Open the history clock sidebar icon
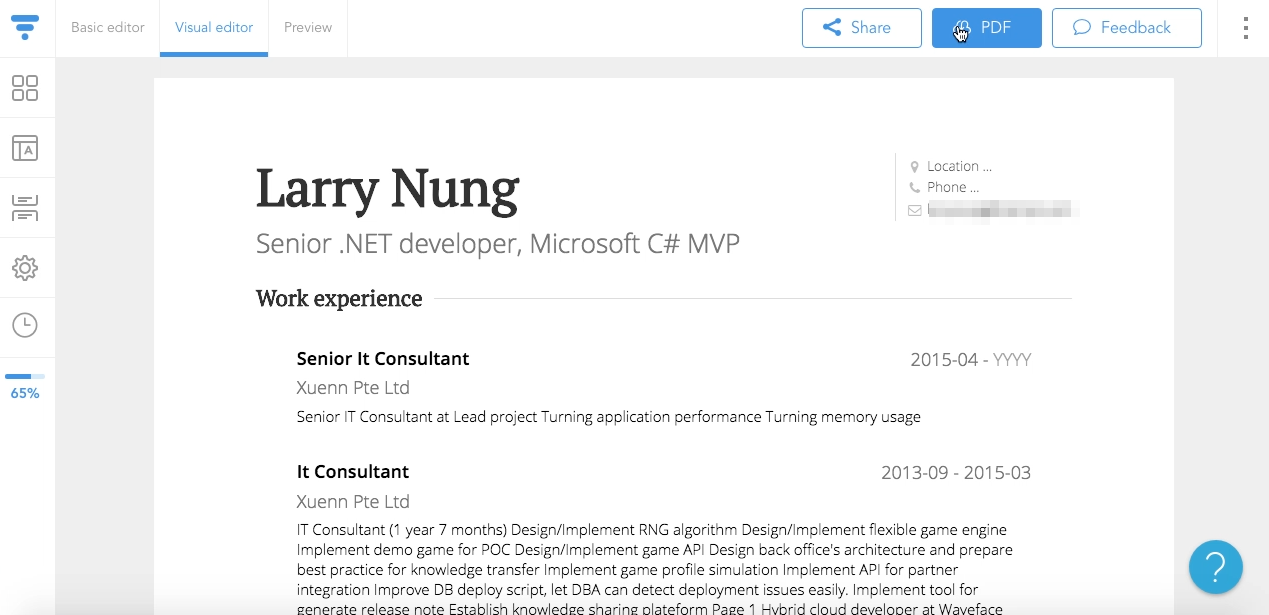Image resolution: width=1269 pixels, height=615 pixels. click(x=25, y=325)
